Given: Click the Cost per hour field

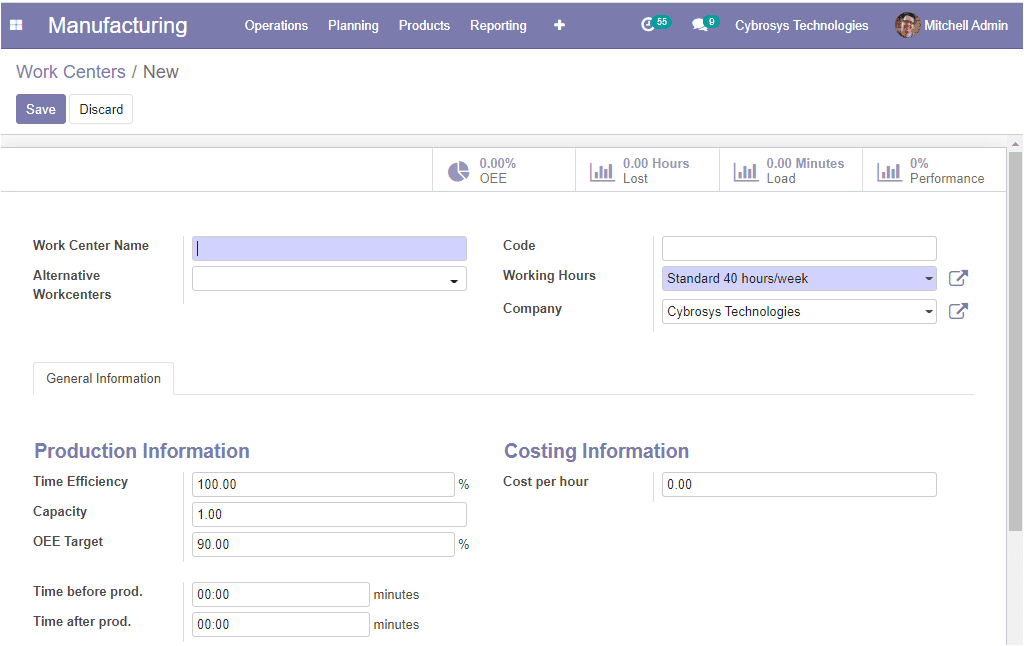Looking at the screenshot, I should coord(799,485).
